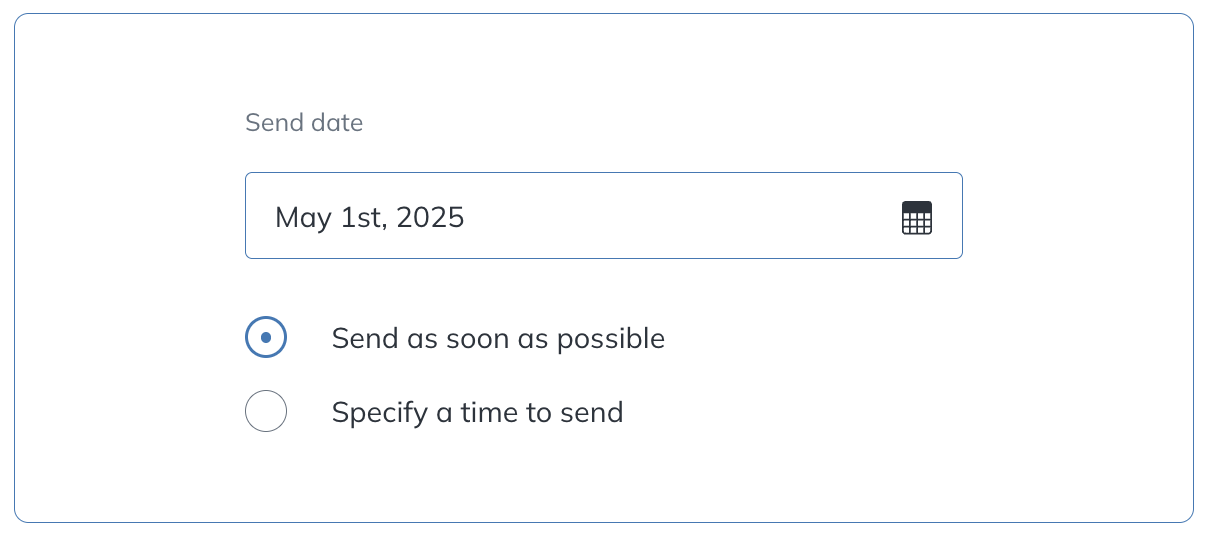Screen dimensions: 1208x540
Task: Click the "Specify a time to send" label text
Action: [477, 412]
